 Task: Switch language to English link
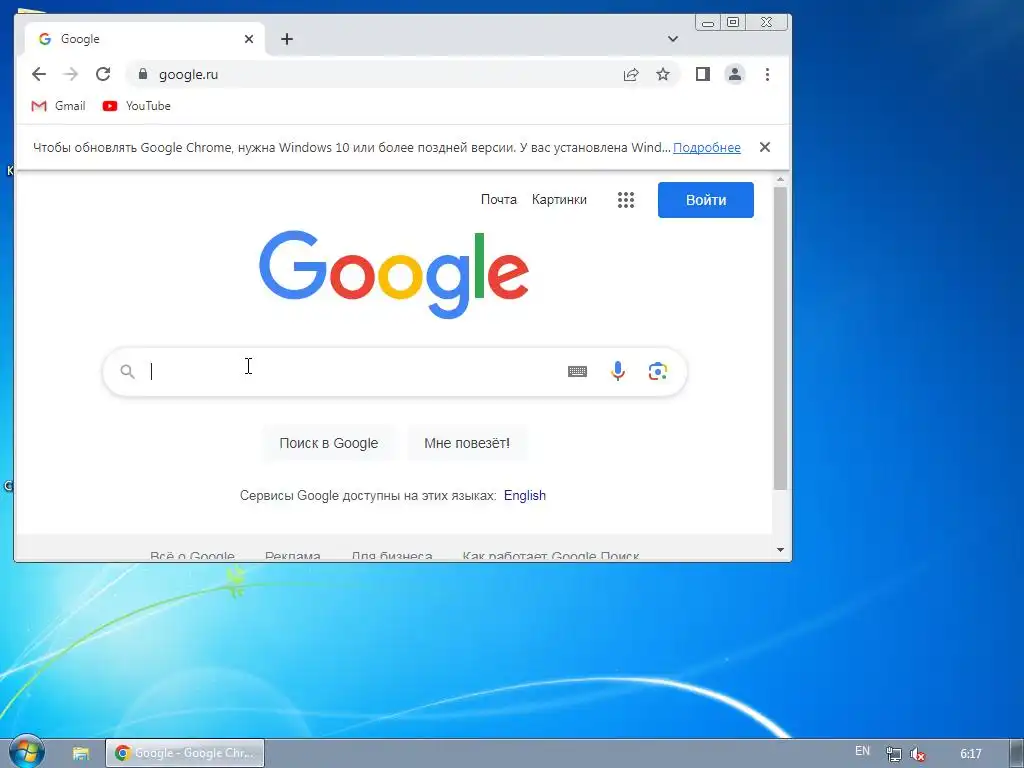[524, 496]
